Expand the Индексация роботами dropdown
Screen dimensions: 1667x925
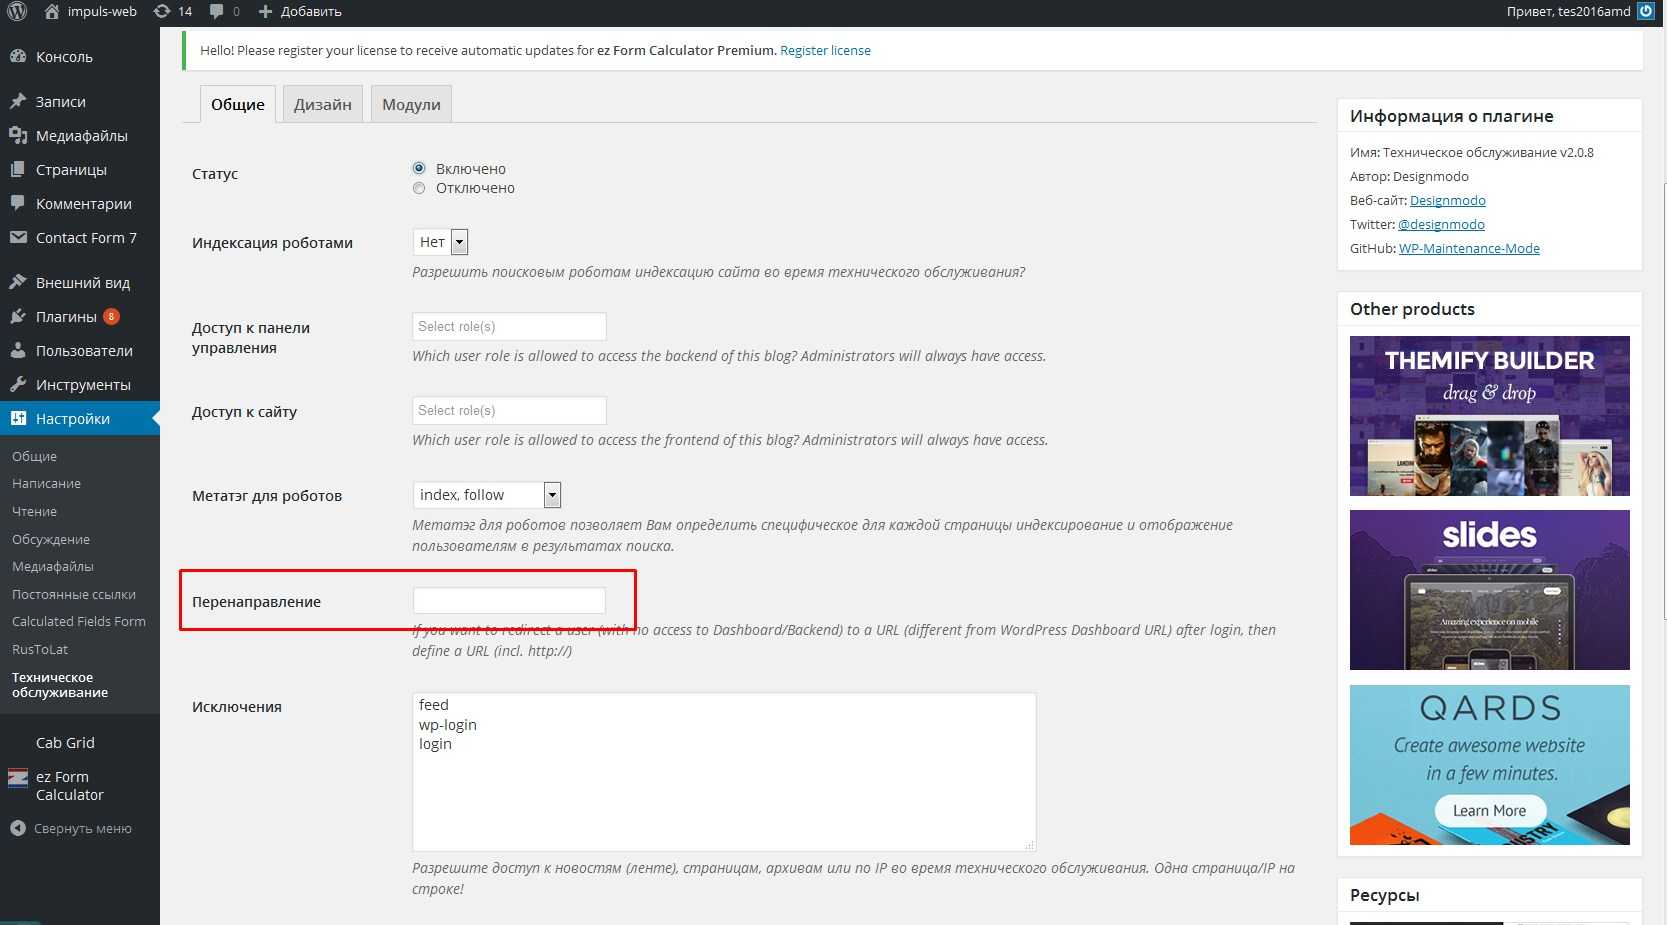pyautogui.click(x=440, y=242)
